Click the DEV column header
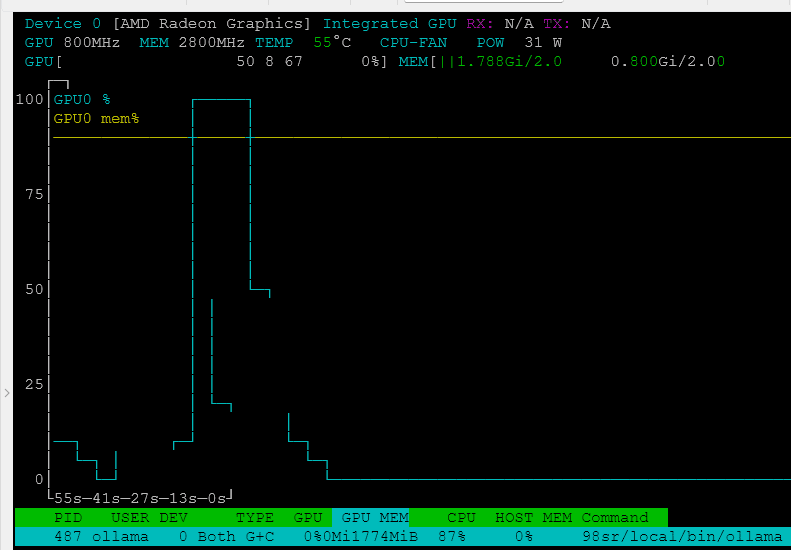 174,518
